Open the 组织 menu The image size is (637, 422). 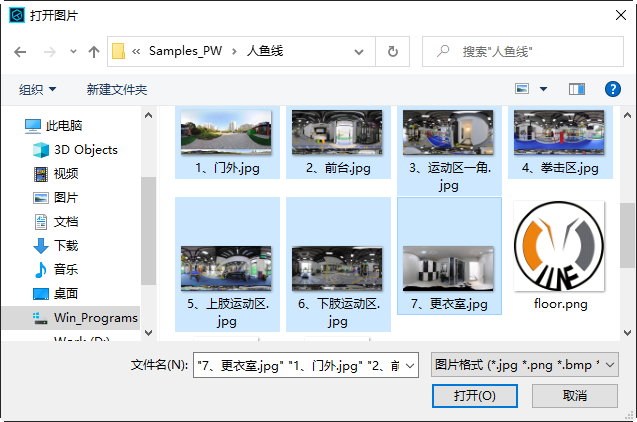point(38,90)
